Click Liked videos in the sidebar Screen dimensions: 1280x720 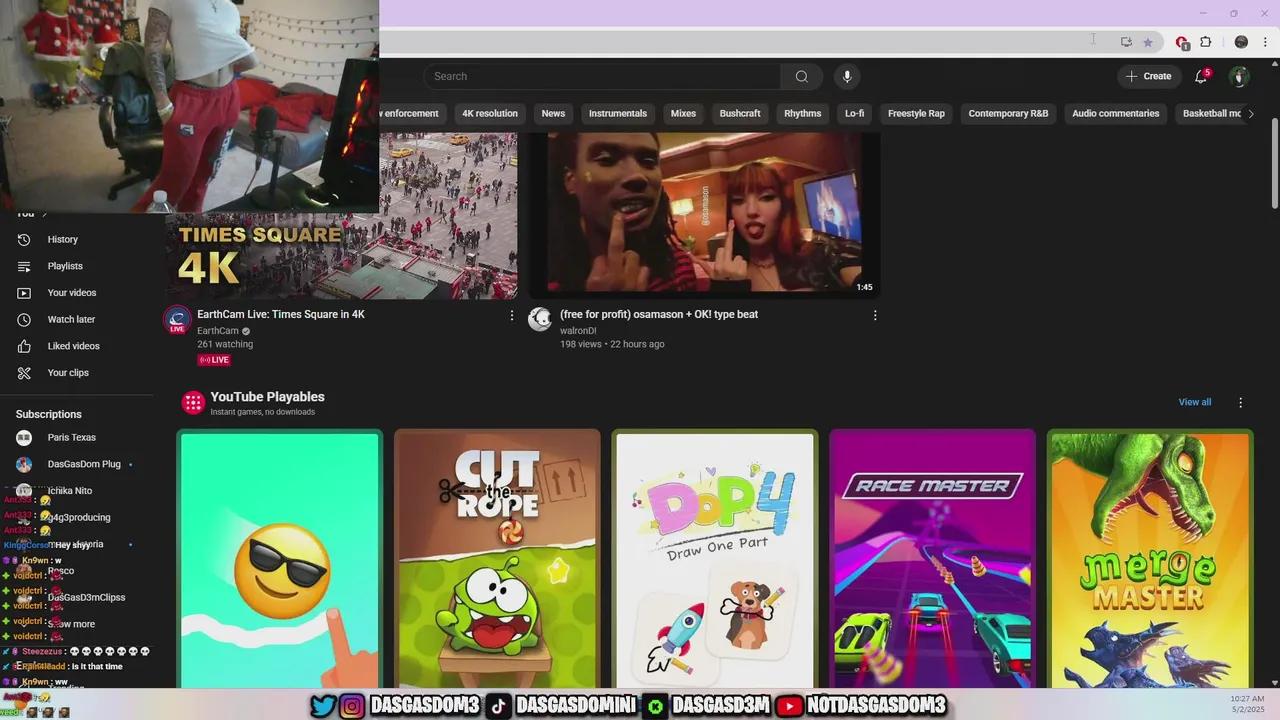point(74,346)
